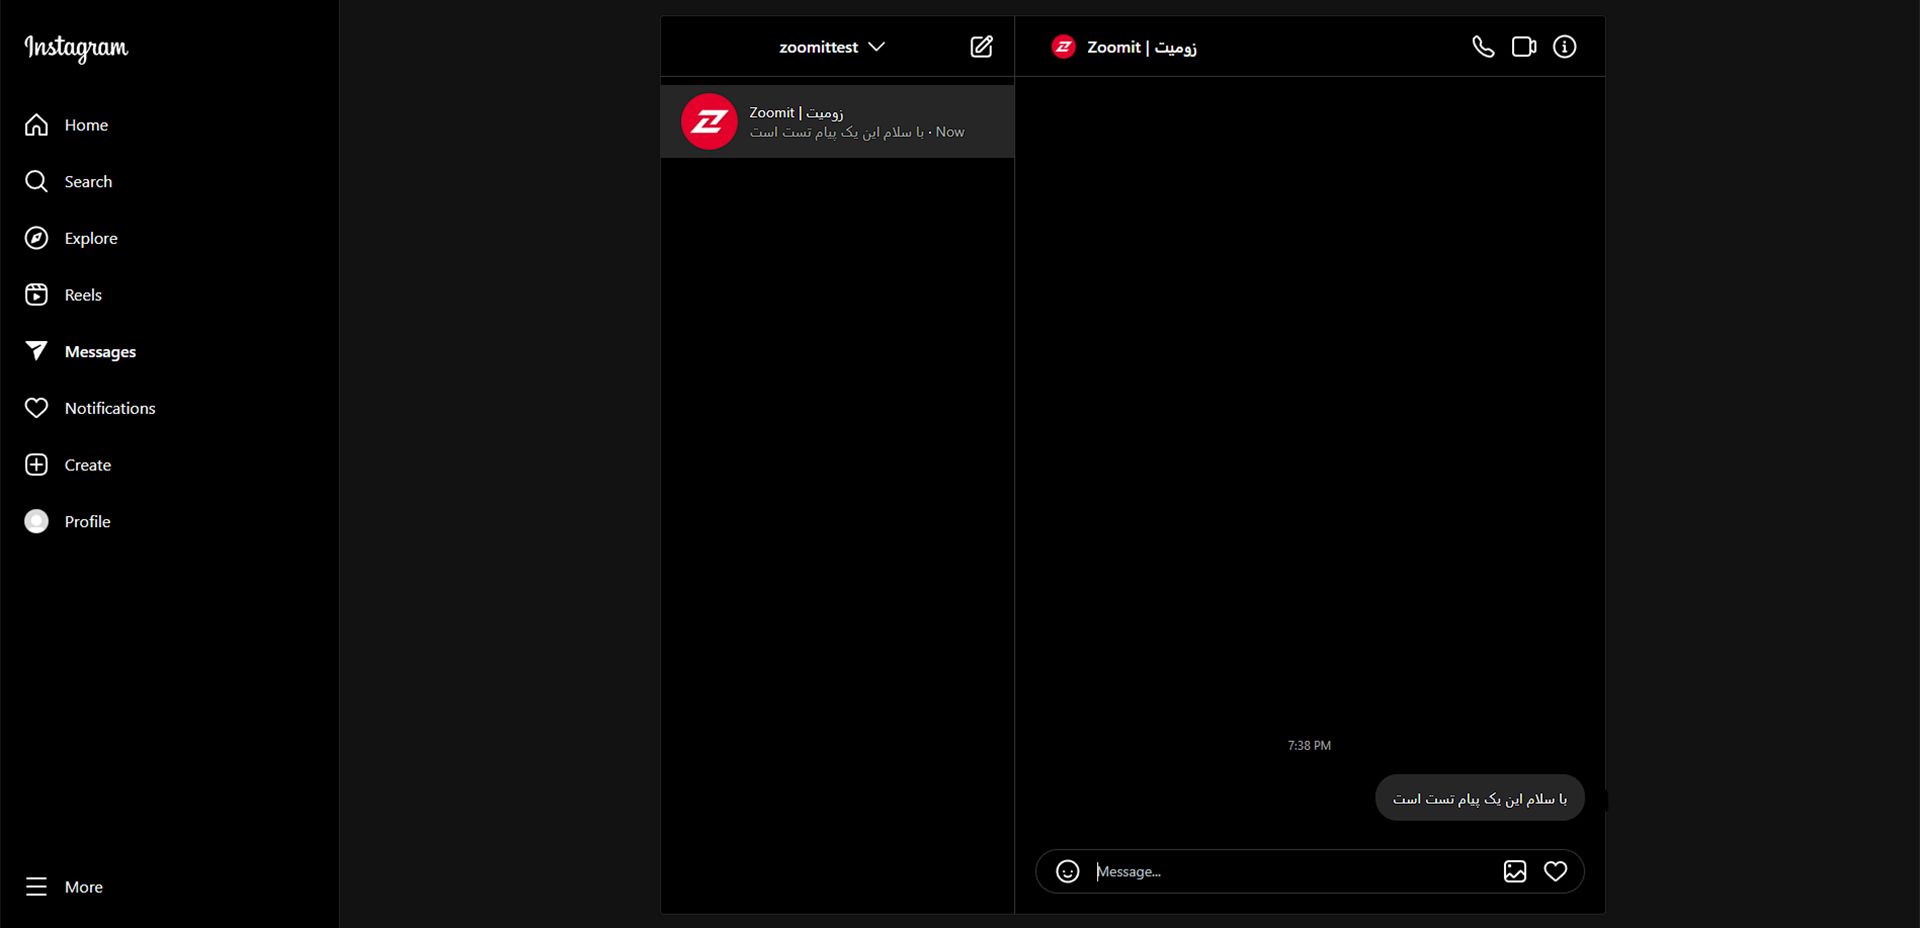1920x928 pixels.
Task: Click the sent Persian message bubble
Action: point(1480,798)
